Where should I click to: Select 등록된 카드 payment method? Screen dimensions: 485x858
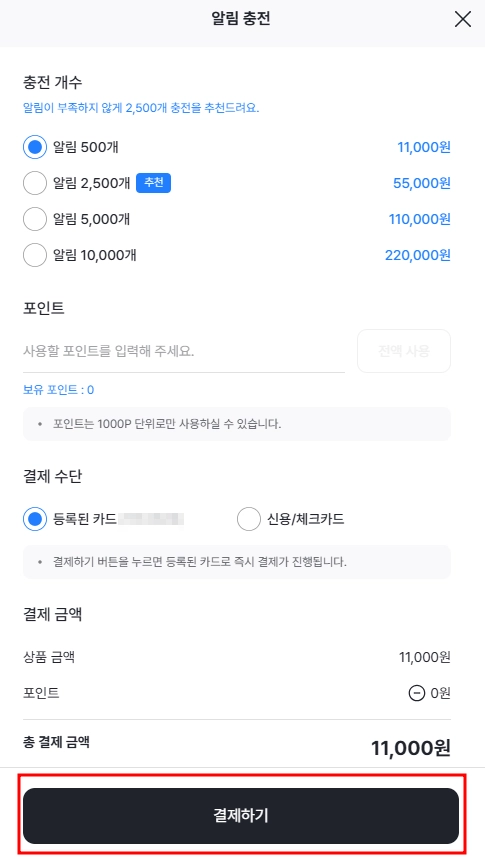point(34,519)
